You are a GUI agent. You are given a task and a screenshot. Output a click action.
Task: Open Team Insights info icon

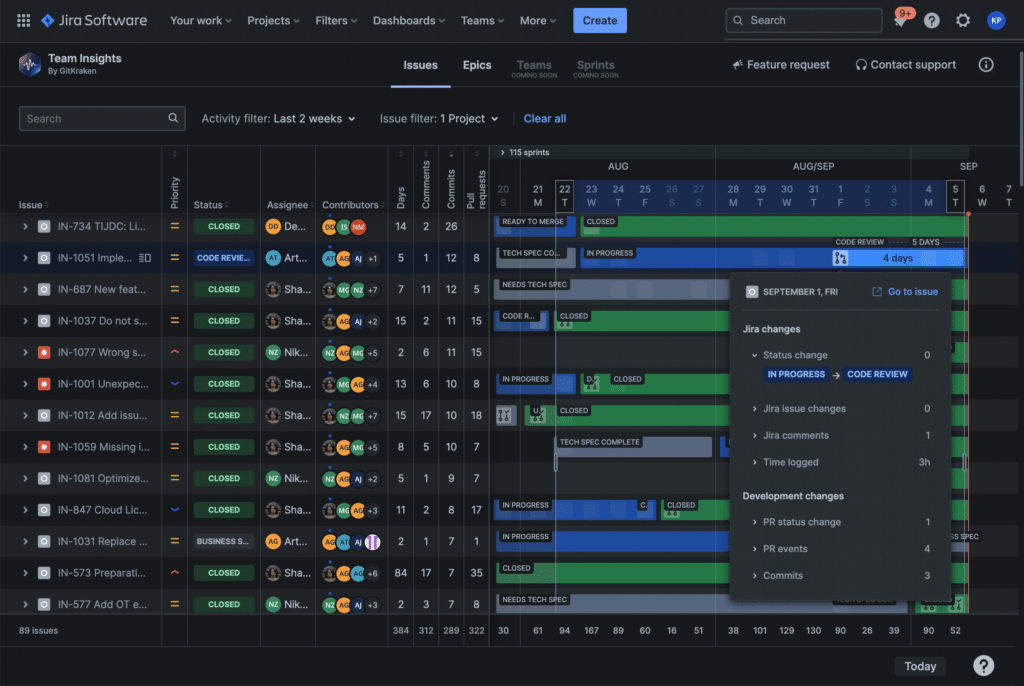[x=986, y=65]
